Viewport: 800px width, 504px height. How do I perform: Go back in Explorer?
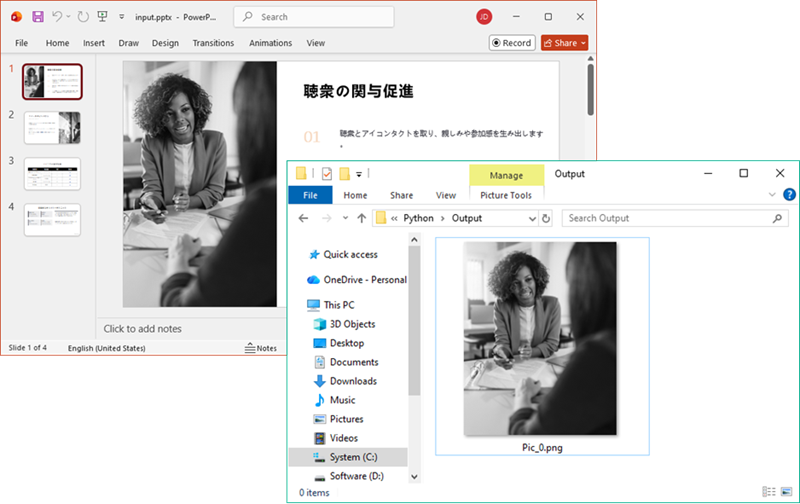304,218
